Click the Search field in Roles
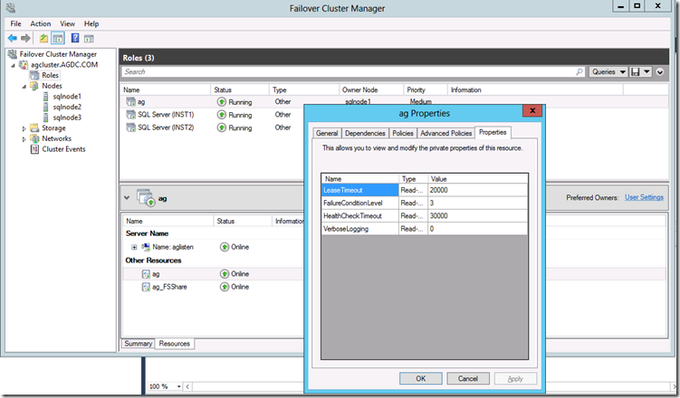 pos(349,72)
